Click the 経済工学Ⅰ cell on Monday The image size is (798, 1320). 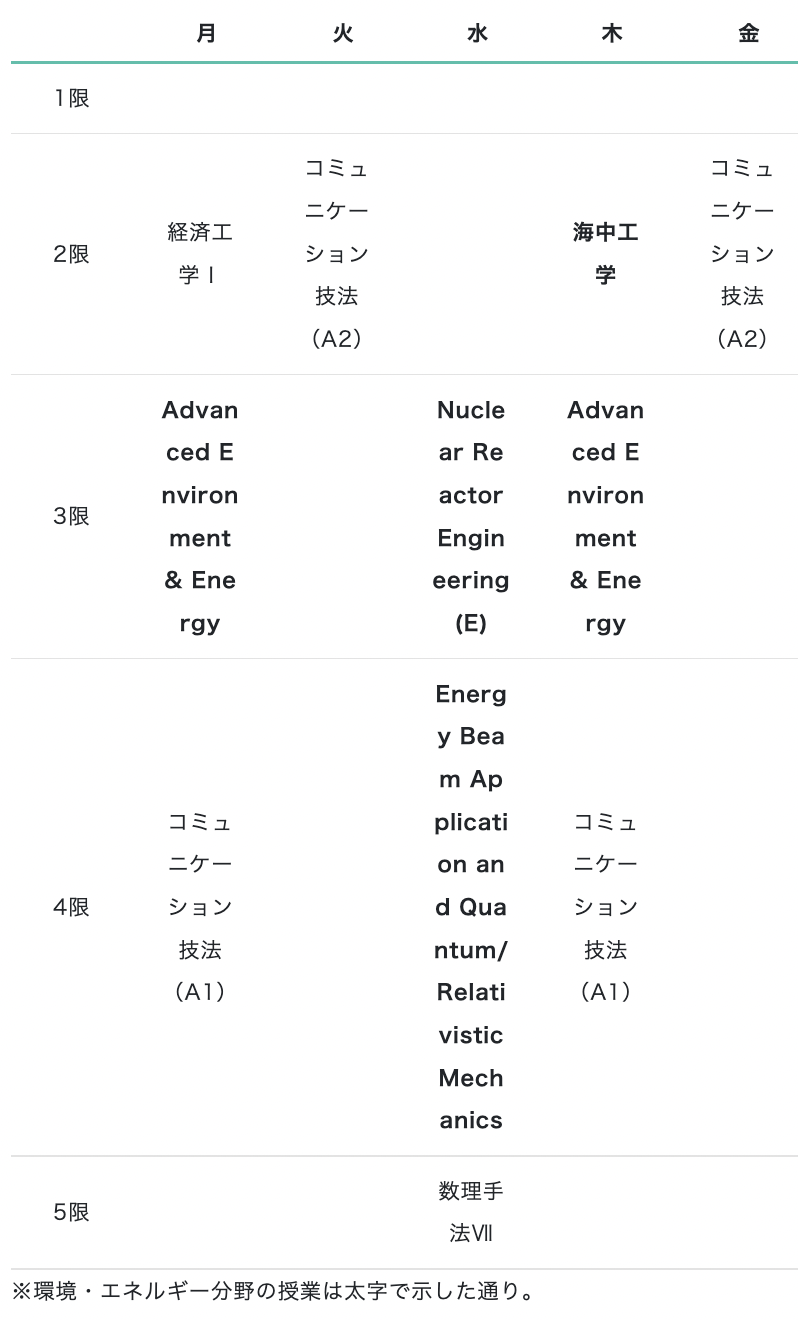pyautogui.click(x=200, y=254)
